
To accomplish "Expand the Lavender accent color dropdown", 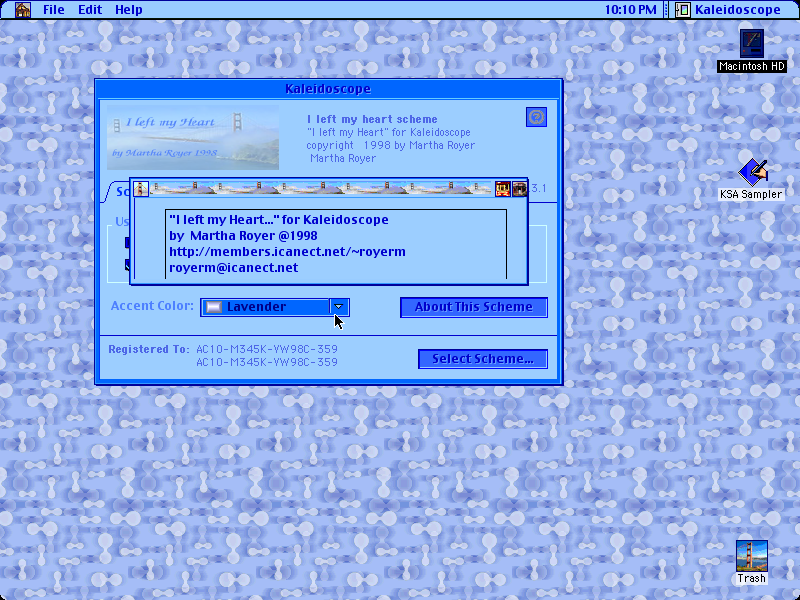I will pos(275,307).
